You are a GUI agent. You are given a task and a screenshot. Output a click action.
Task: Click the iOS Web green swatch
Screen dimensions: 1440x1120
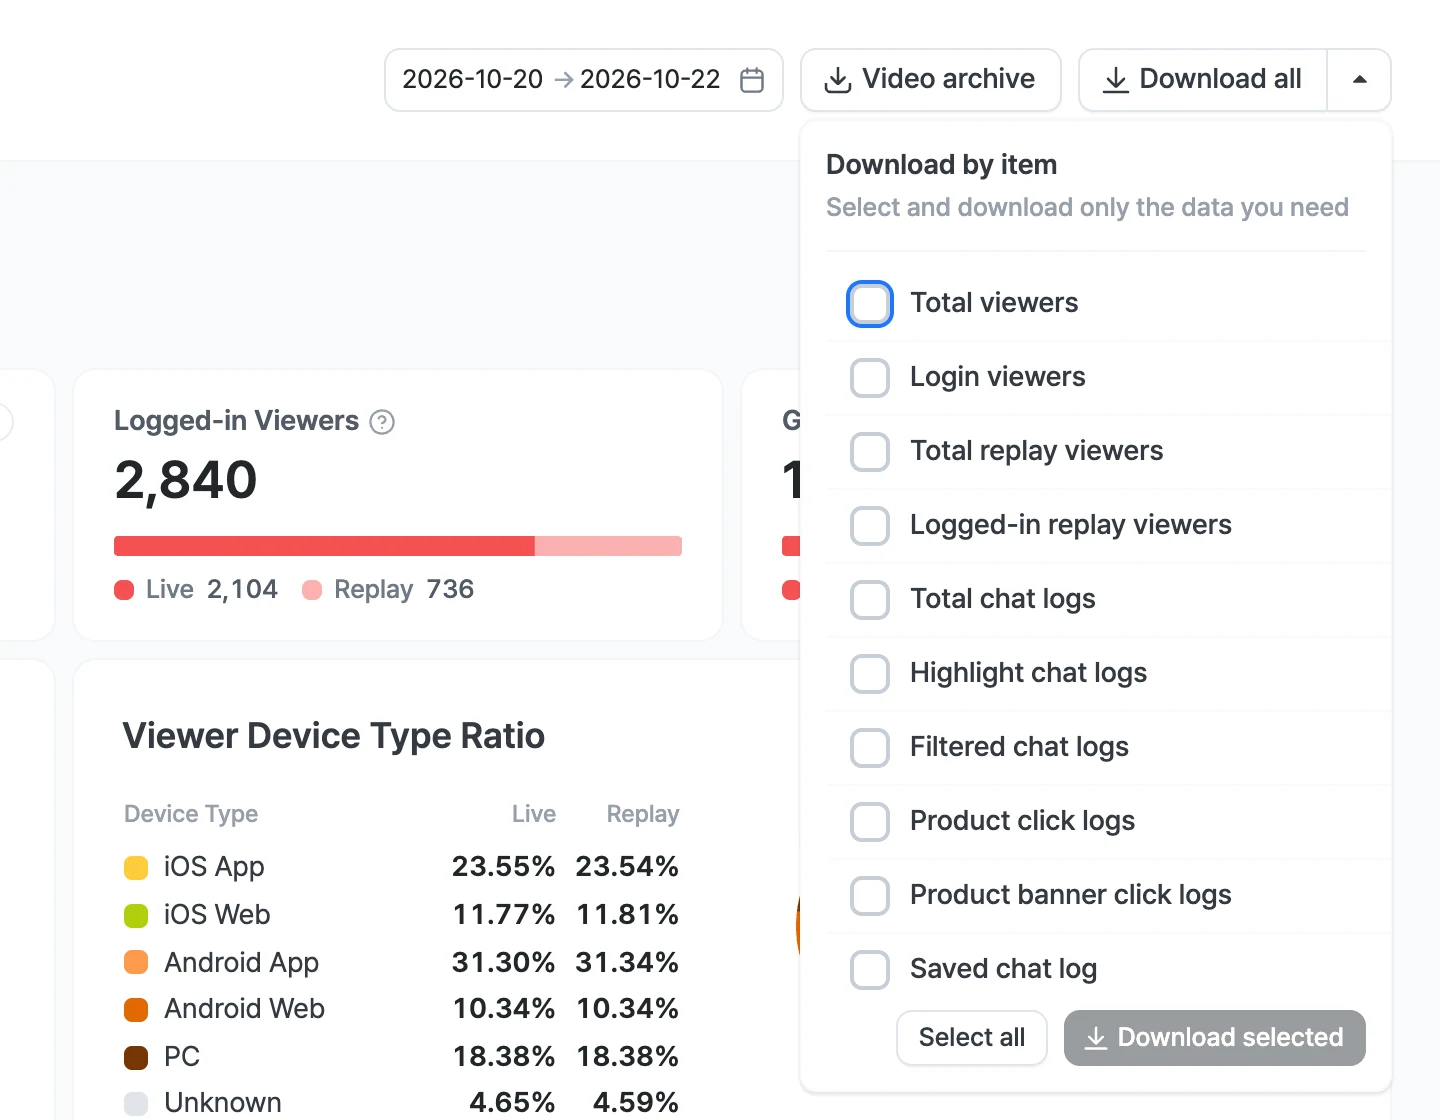136,915
